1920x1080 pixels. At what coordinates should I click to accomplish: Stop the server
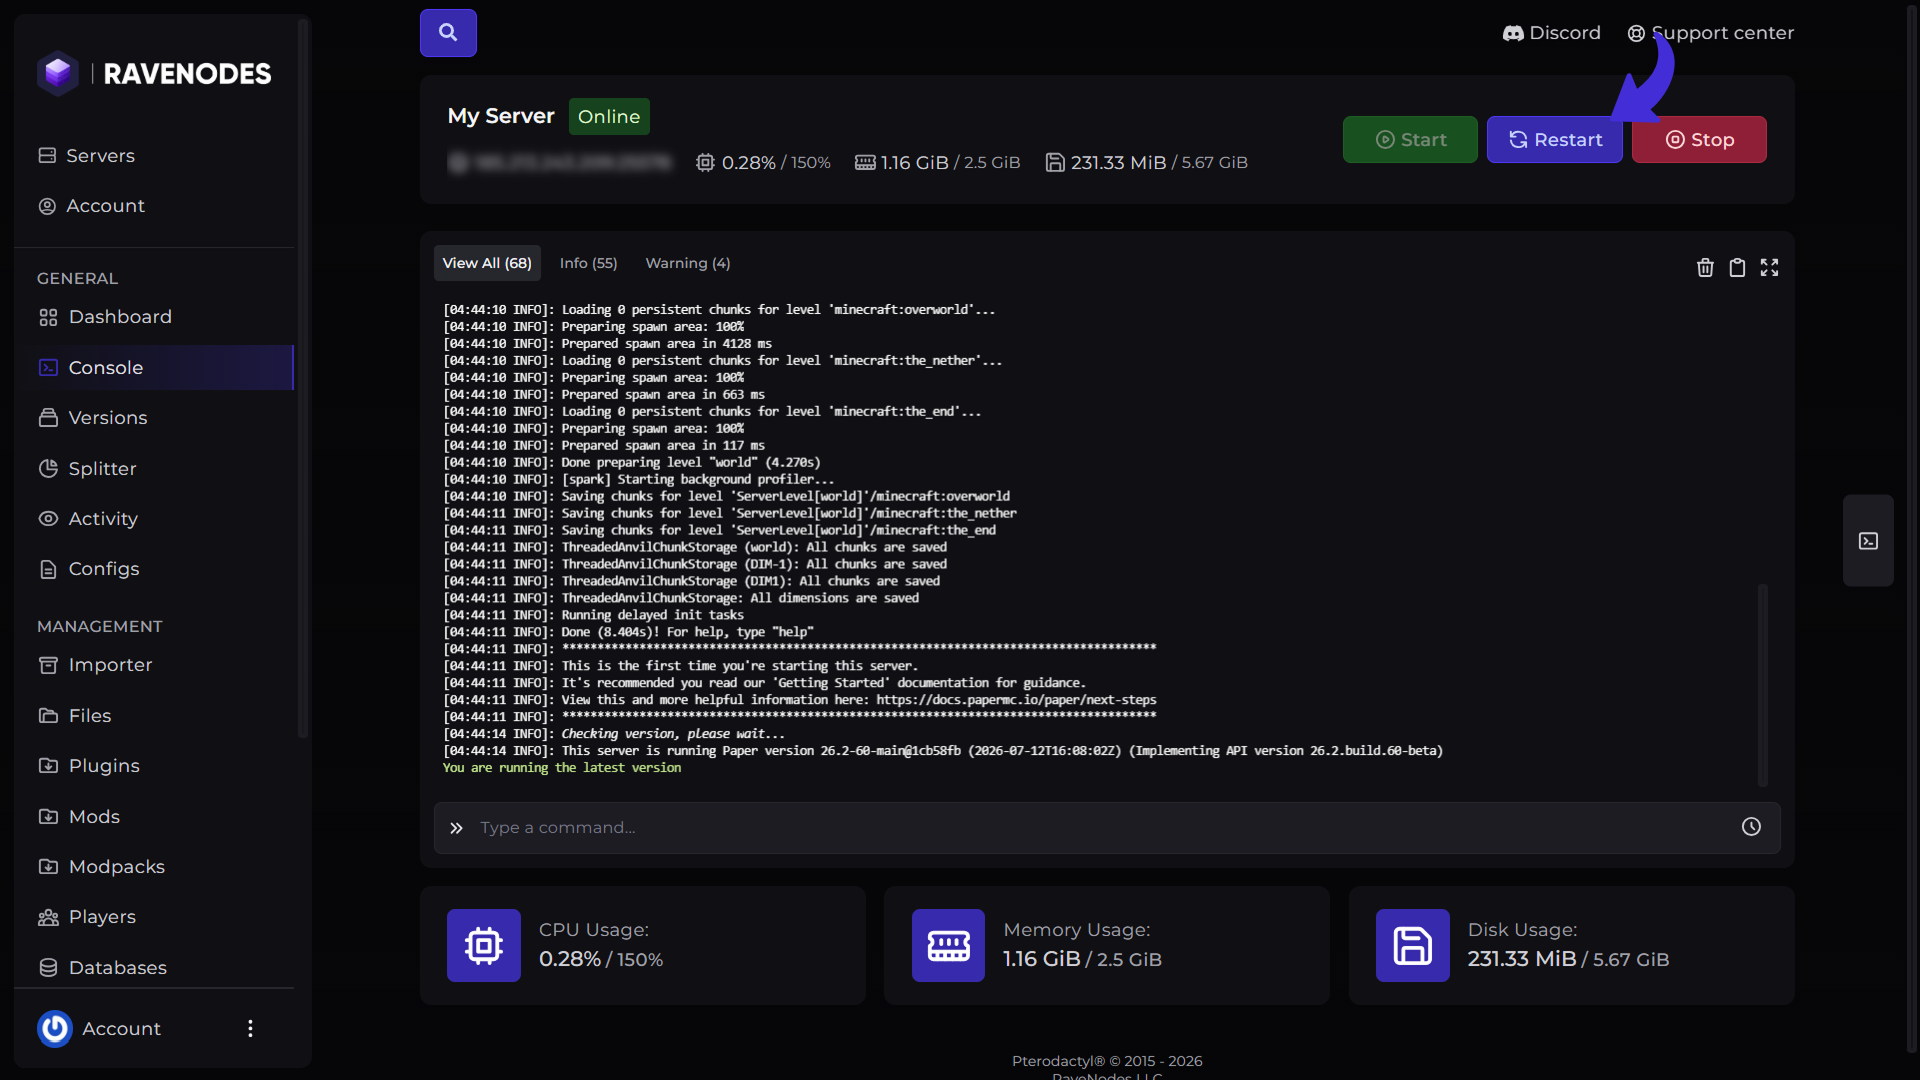coord(1699,140)
